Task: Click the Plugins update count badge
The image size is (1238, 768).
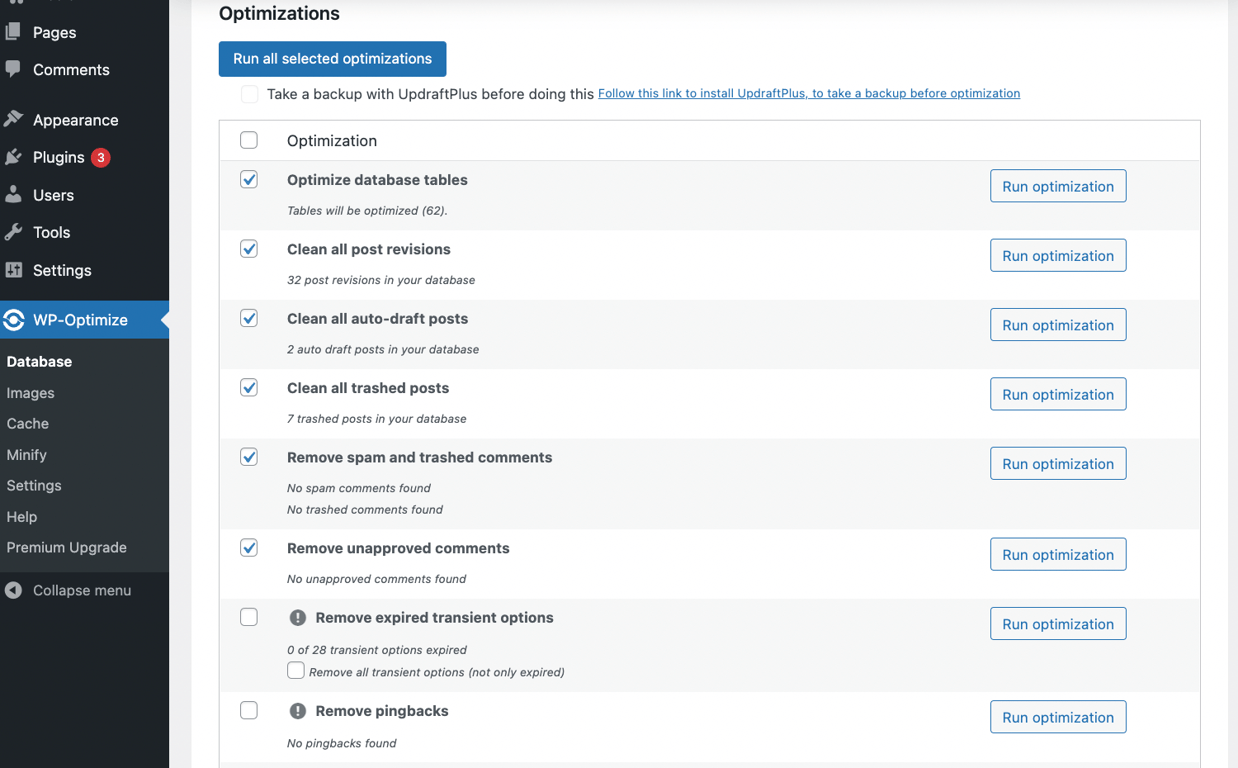Action: (x=103, y=157)
